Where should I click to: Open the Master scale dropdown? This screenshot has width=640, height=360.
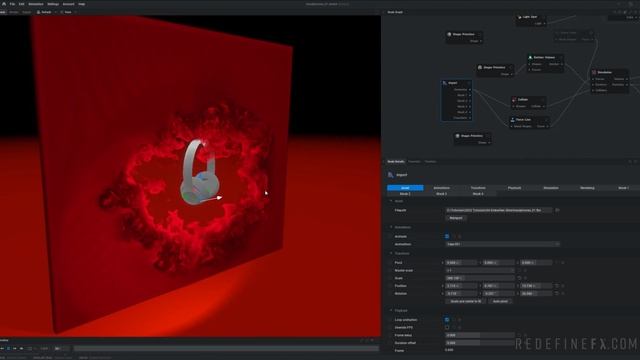pos(480,270)
